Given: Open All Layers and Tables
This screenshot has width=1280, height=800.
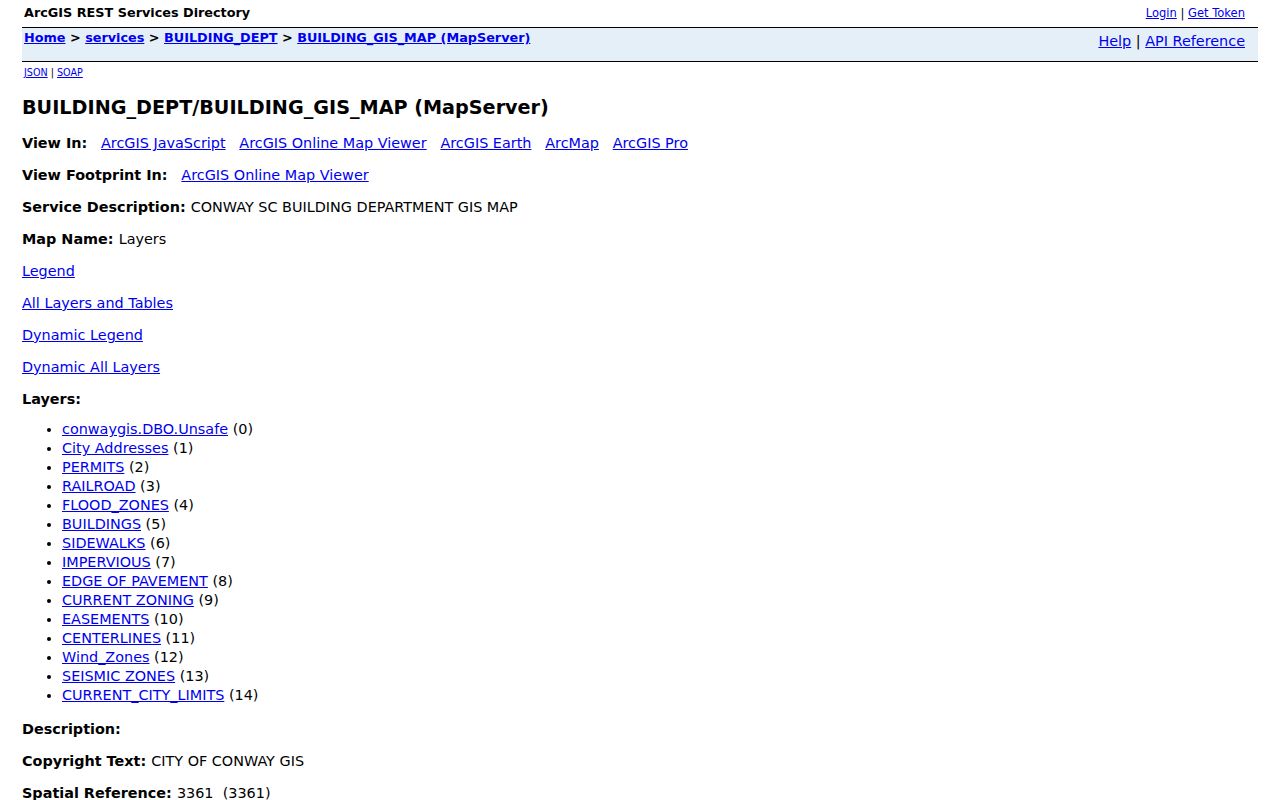Looking at the screenshot, I should click(97, 303).
